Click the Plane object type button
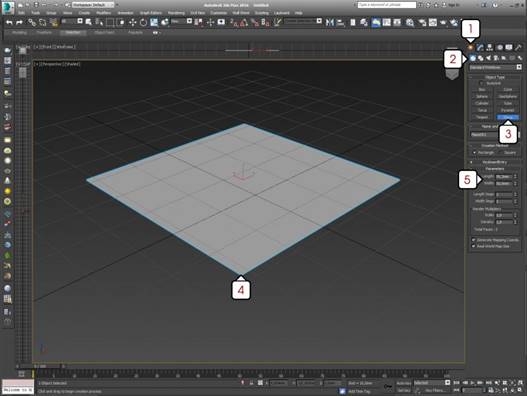This screenshot has width=527, height=396. (508, 117)
